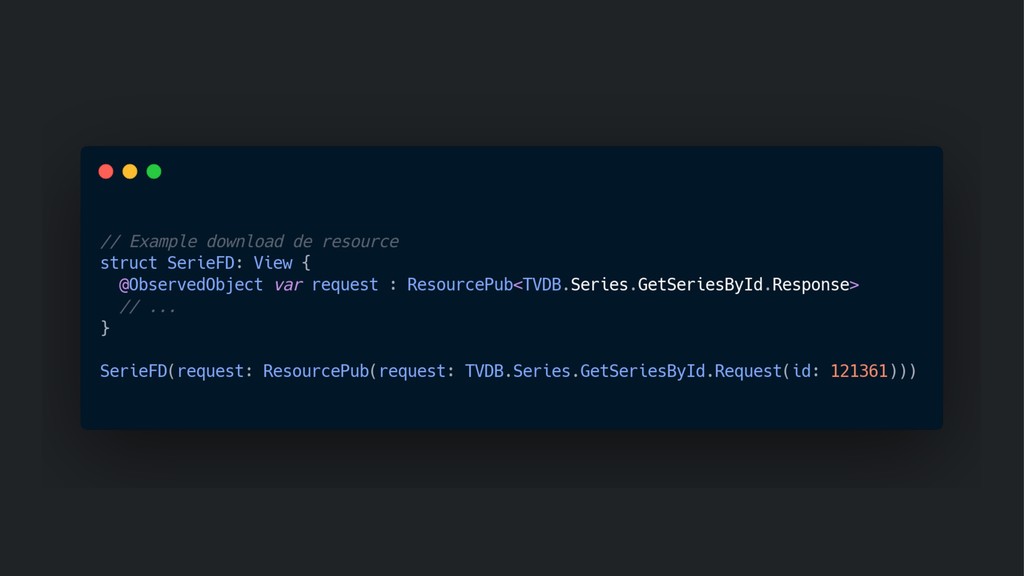
Task: Click the @ObservedObject attribute
Action: click(191, 285)
